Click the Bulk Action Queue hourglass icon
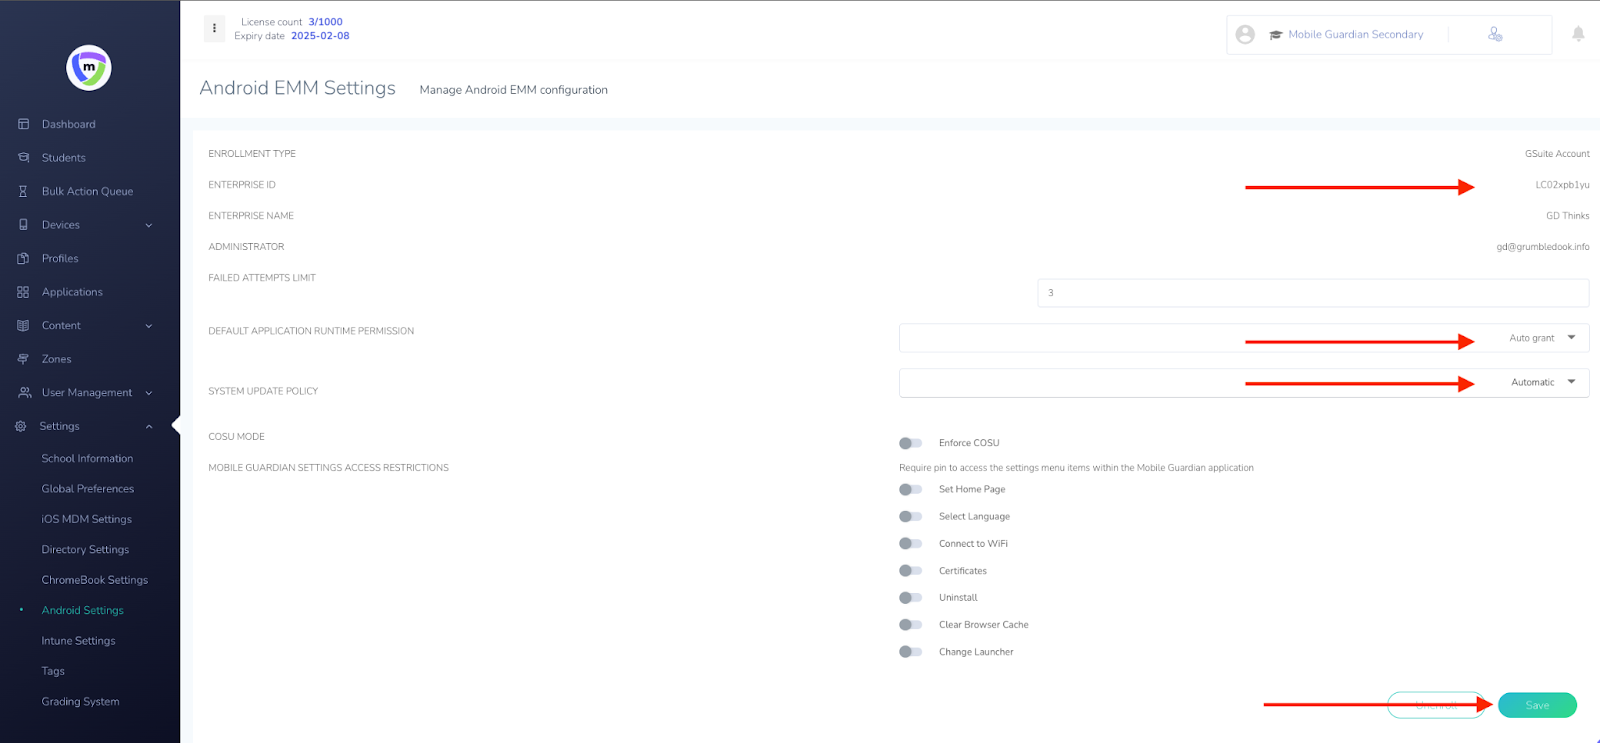The width and height of the screenshot is (1600, 743). point(23,191)
